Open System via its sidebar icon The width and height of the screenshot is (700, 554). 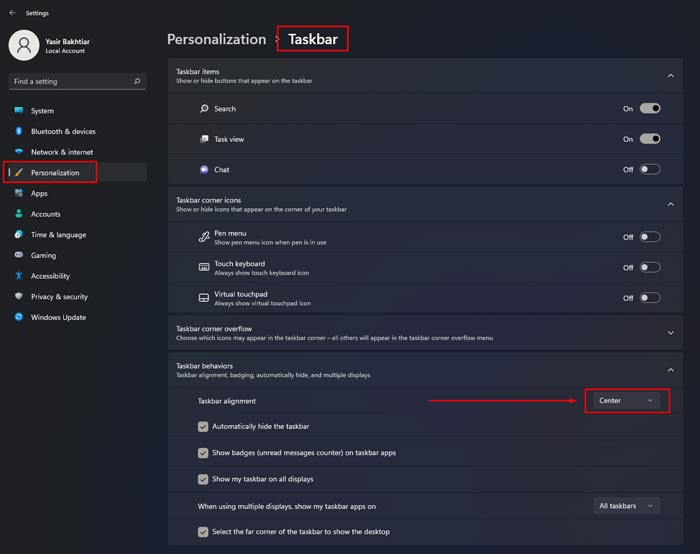pos(18,111)
